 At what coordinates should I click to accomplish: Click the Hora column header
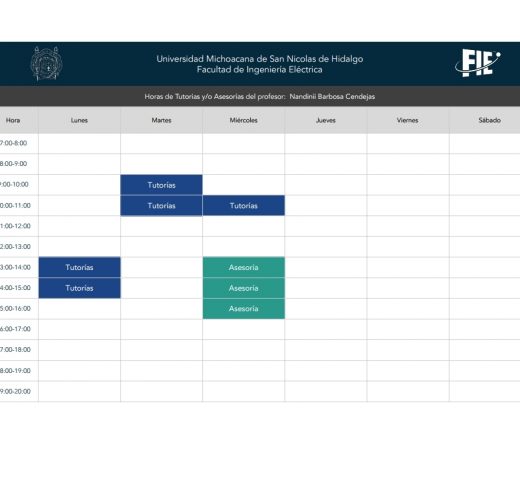13,120
